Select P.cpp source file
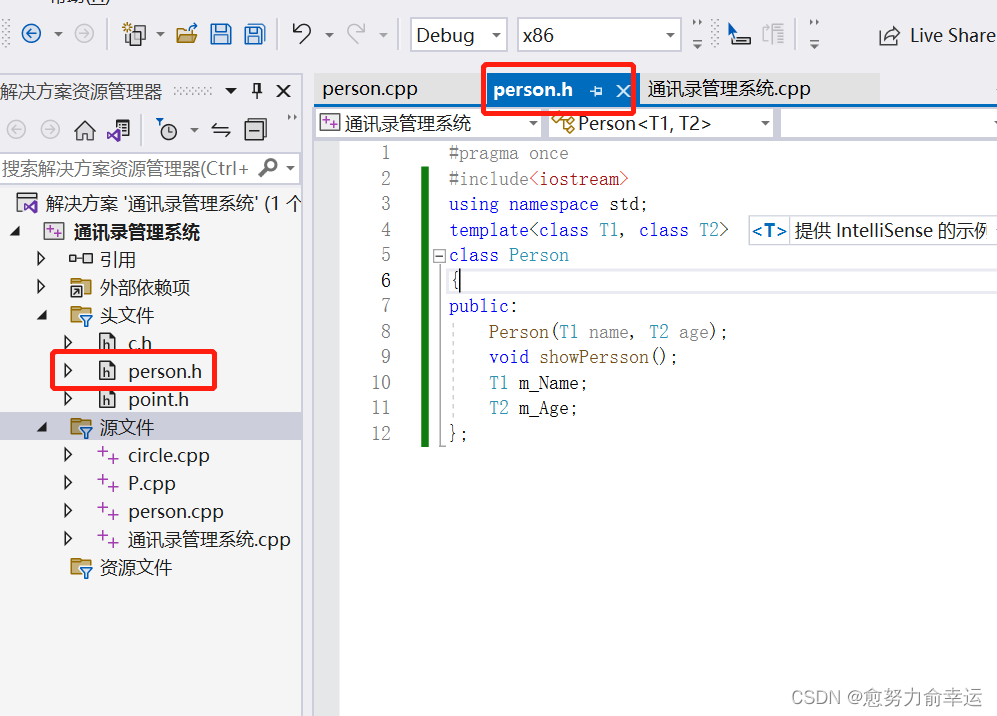 coord(151,483)
